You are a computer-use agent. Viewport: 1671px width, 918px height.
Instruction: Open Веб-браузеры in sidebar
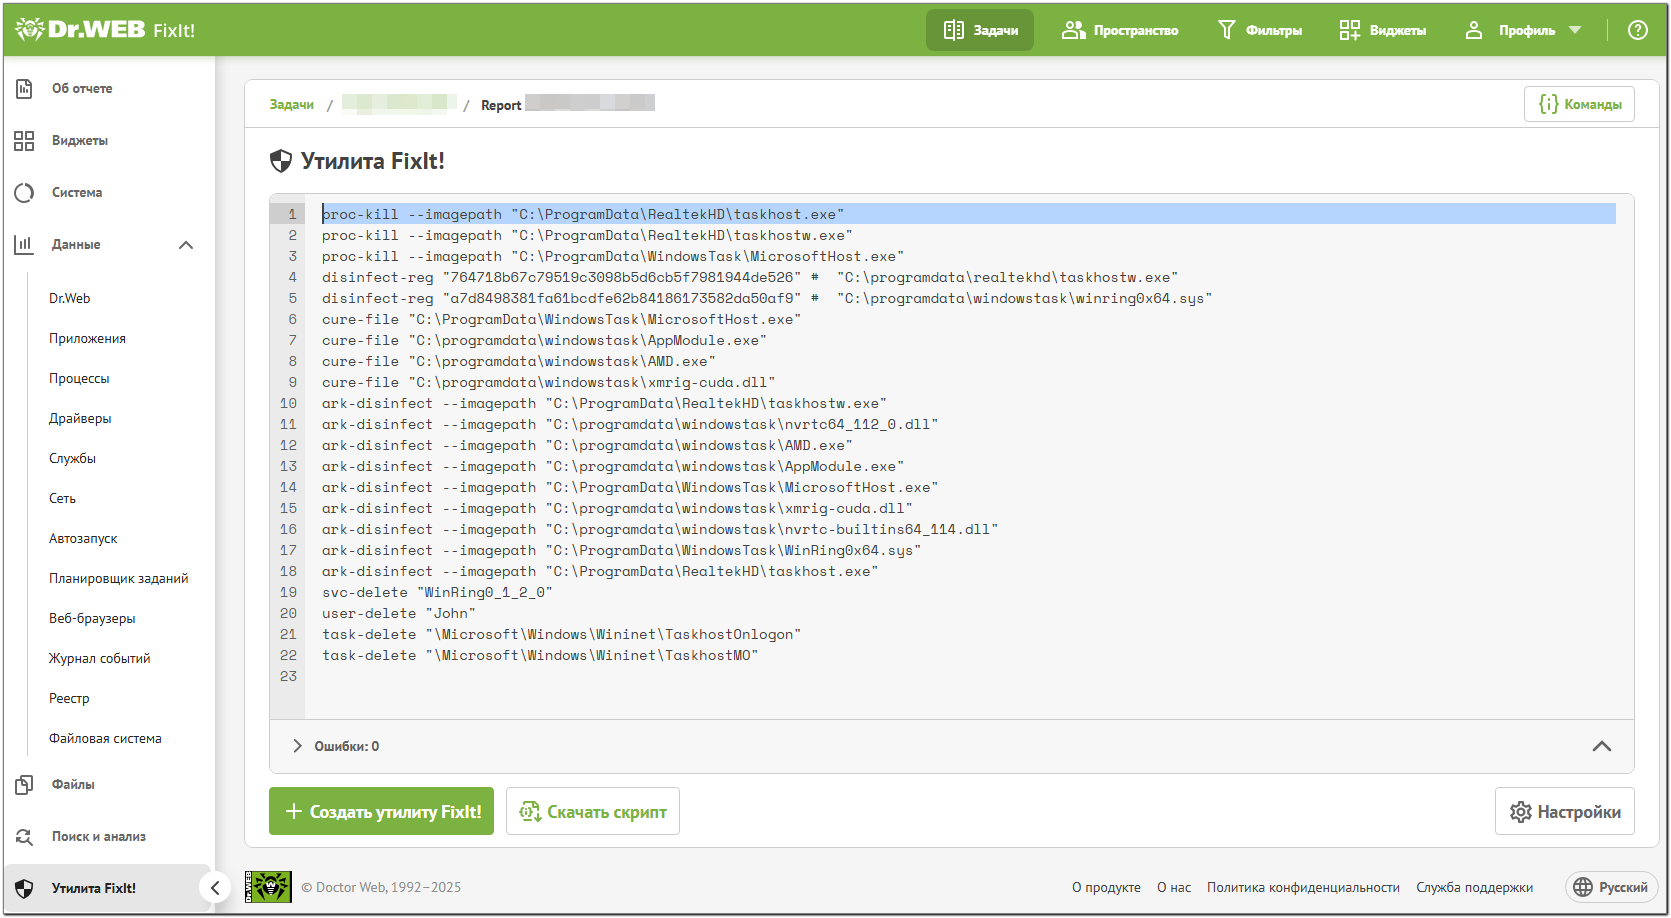[x=92, y=618]
